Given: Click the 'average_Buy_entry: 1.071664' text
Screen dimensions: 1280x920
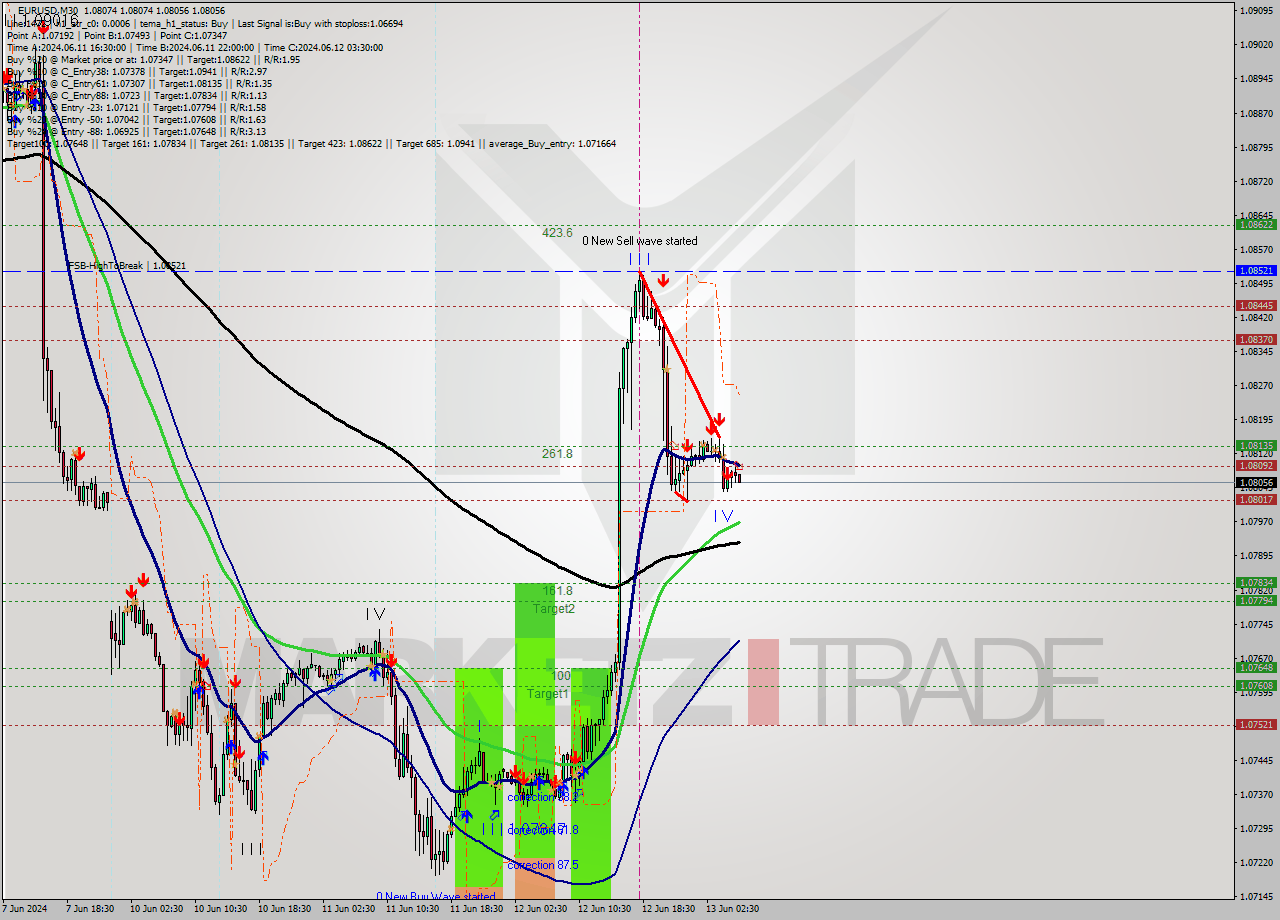Looking at the screenshot, I should point(552,144).
